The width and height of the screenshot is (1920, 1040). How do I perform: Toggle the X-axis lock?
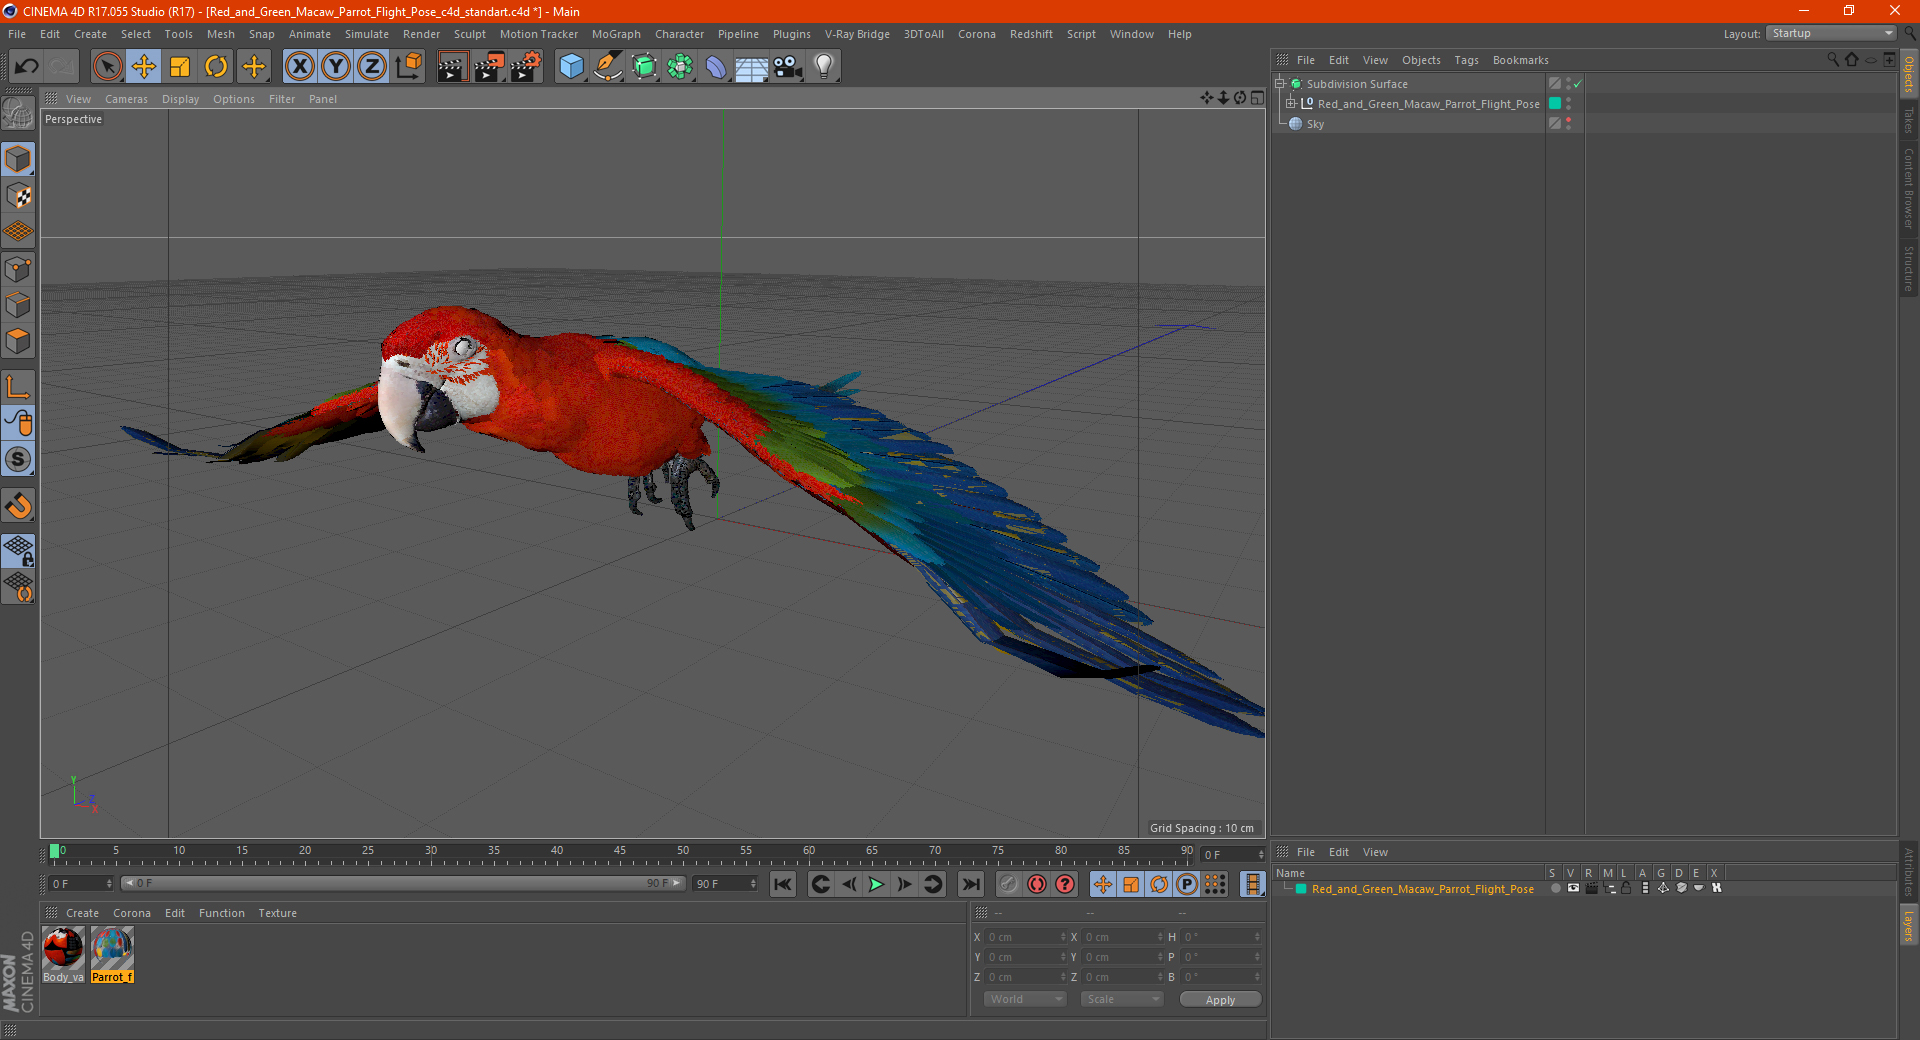[299, 67]
